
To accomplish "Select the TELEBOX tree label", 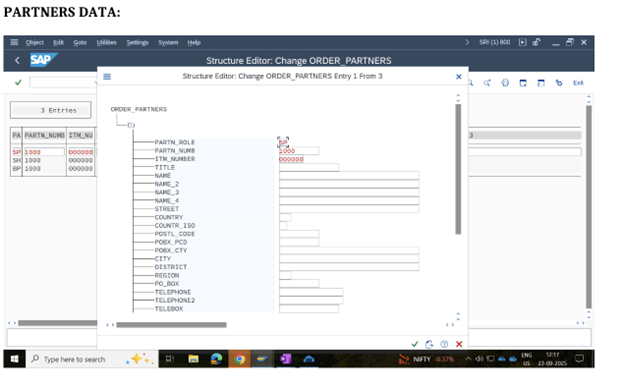I will coord(169,309).
